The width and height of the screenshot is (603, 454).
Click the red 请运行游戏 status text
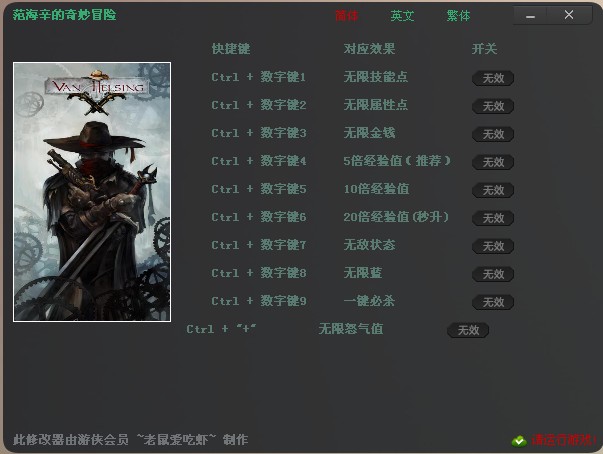564,440
